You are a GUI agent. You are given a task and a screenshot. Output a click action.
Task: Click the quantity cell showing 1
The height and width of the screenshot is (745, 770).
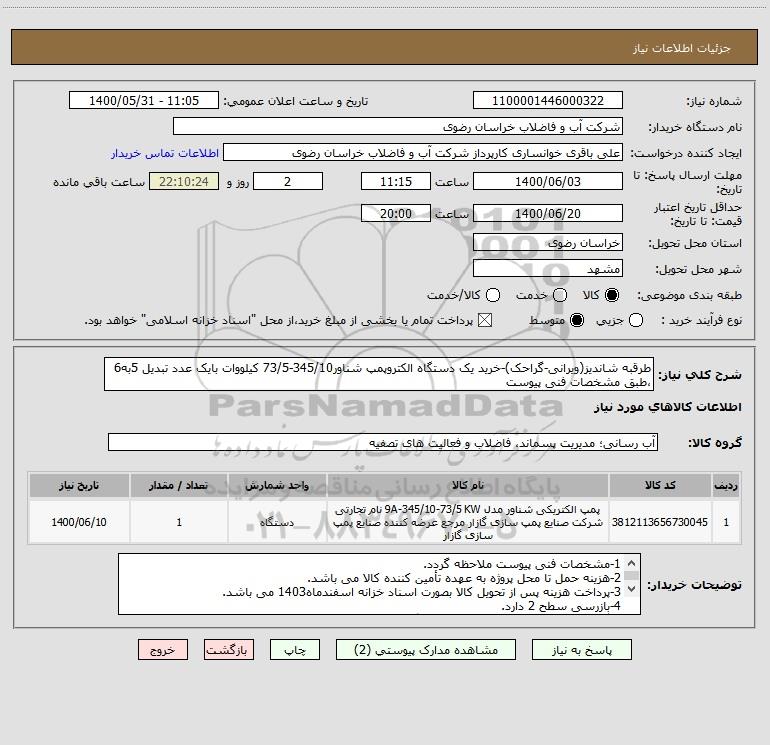point(179,522)
